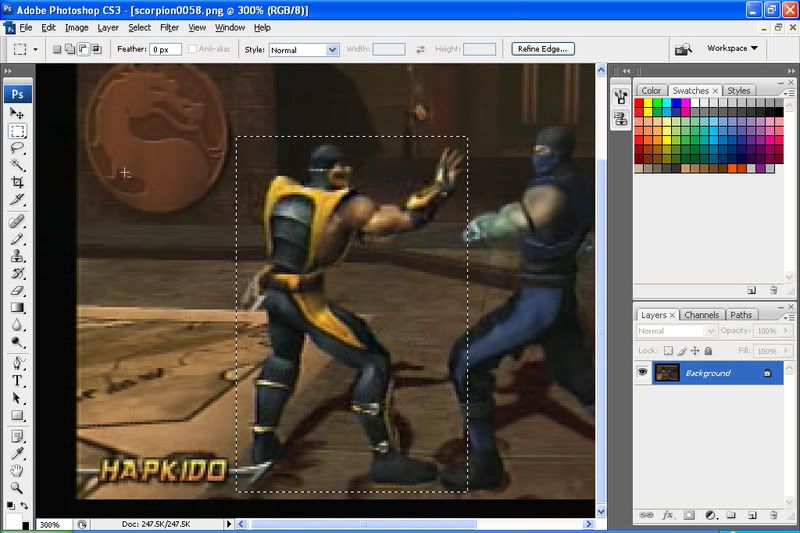The width and height of the screenshot is (800, 533).
Task: Hide the Background layer visibility eye
Action: tap(642, 372)
